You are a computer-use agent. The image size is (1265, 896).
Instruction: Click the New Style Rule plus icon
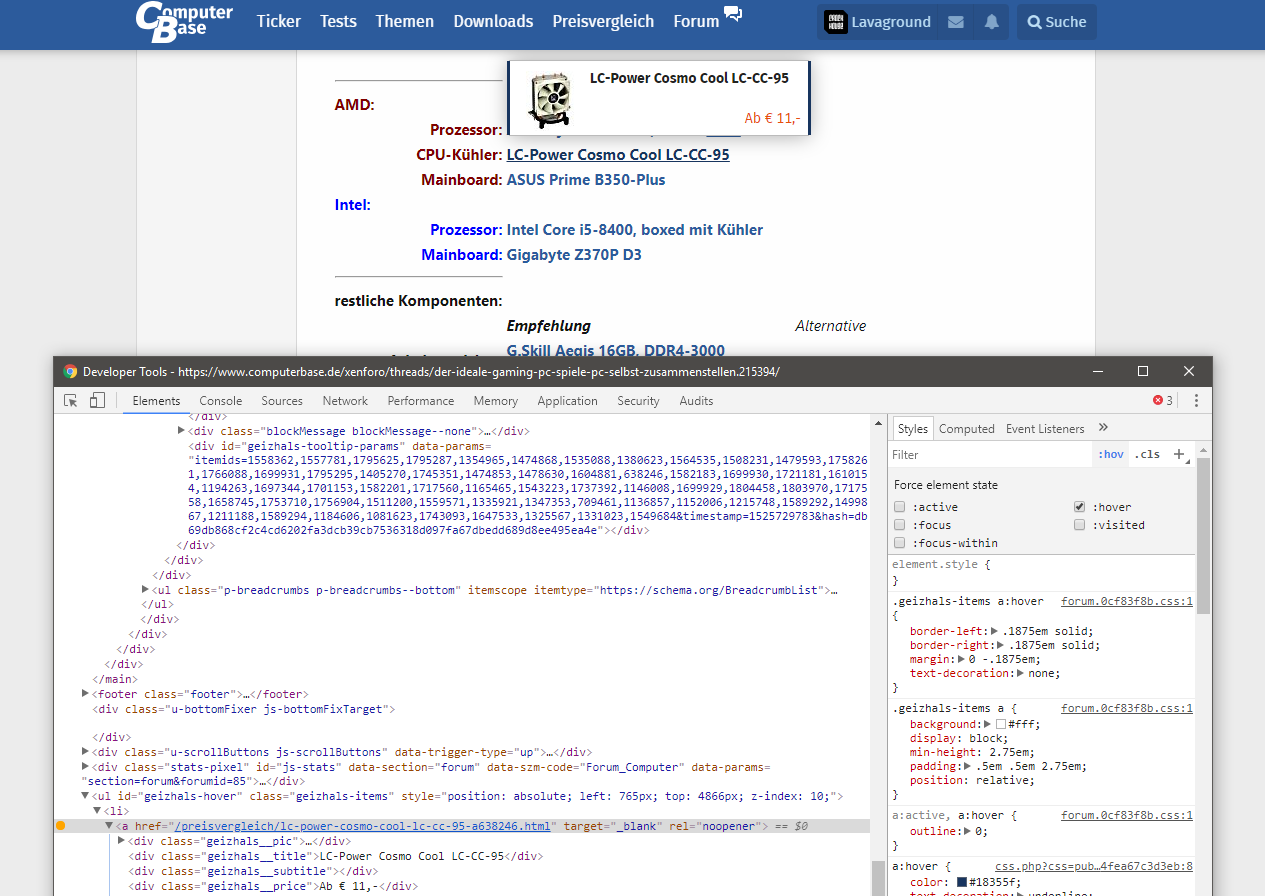click(x=1179, y=454)
